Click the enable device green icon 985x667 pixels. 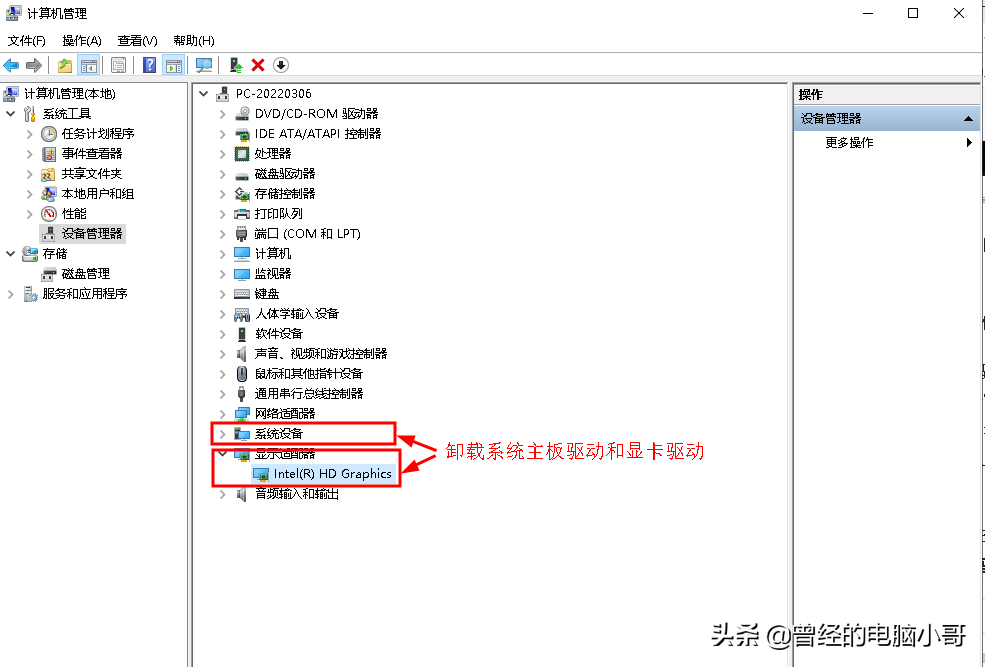(x=236, y=65)
